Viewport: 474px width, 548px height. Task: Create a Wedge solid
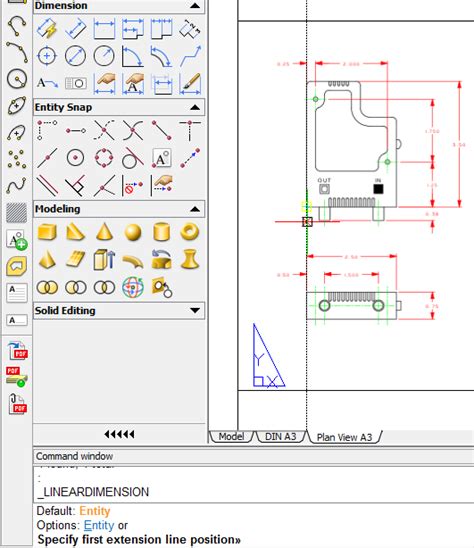76,232
